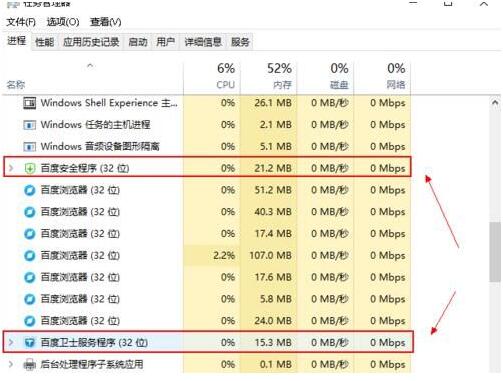
Task: Select the 后台处理程序子系统应用 name
Action: tap(92, 364)
